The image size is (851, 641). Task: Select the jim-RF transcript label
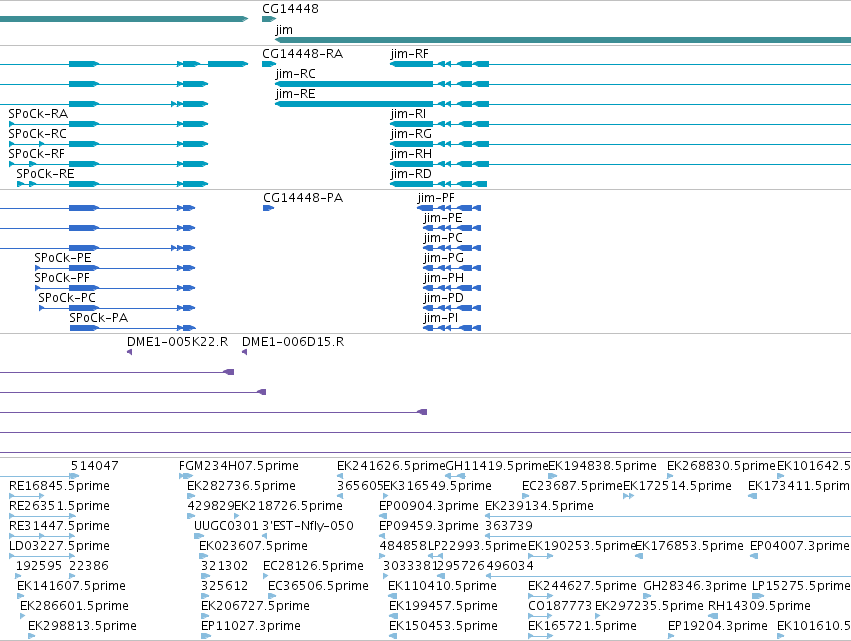(409, 54)
